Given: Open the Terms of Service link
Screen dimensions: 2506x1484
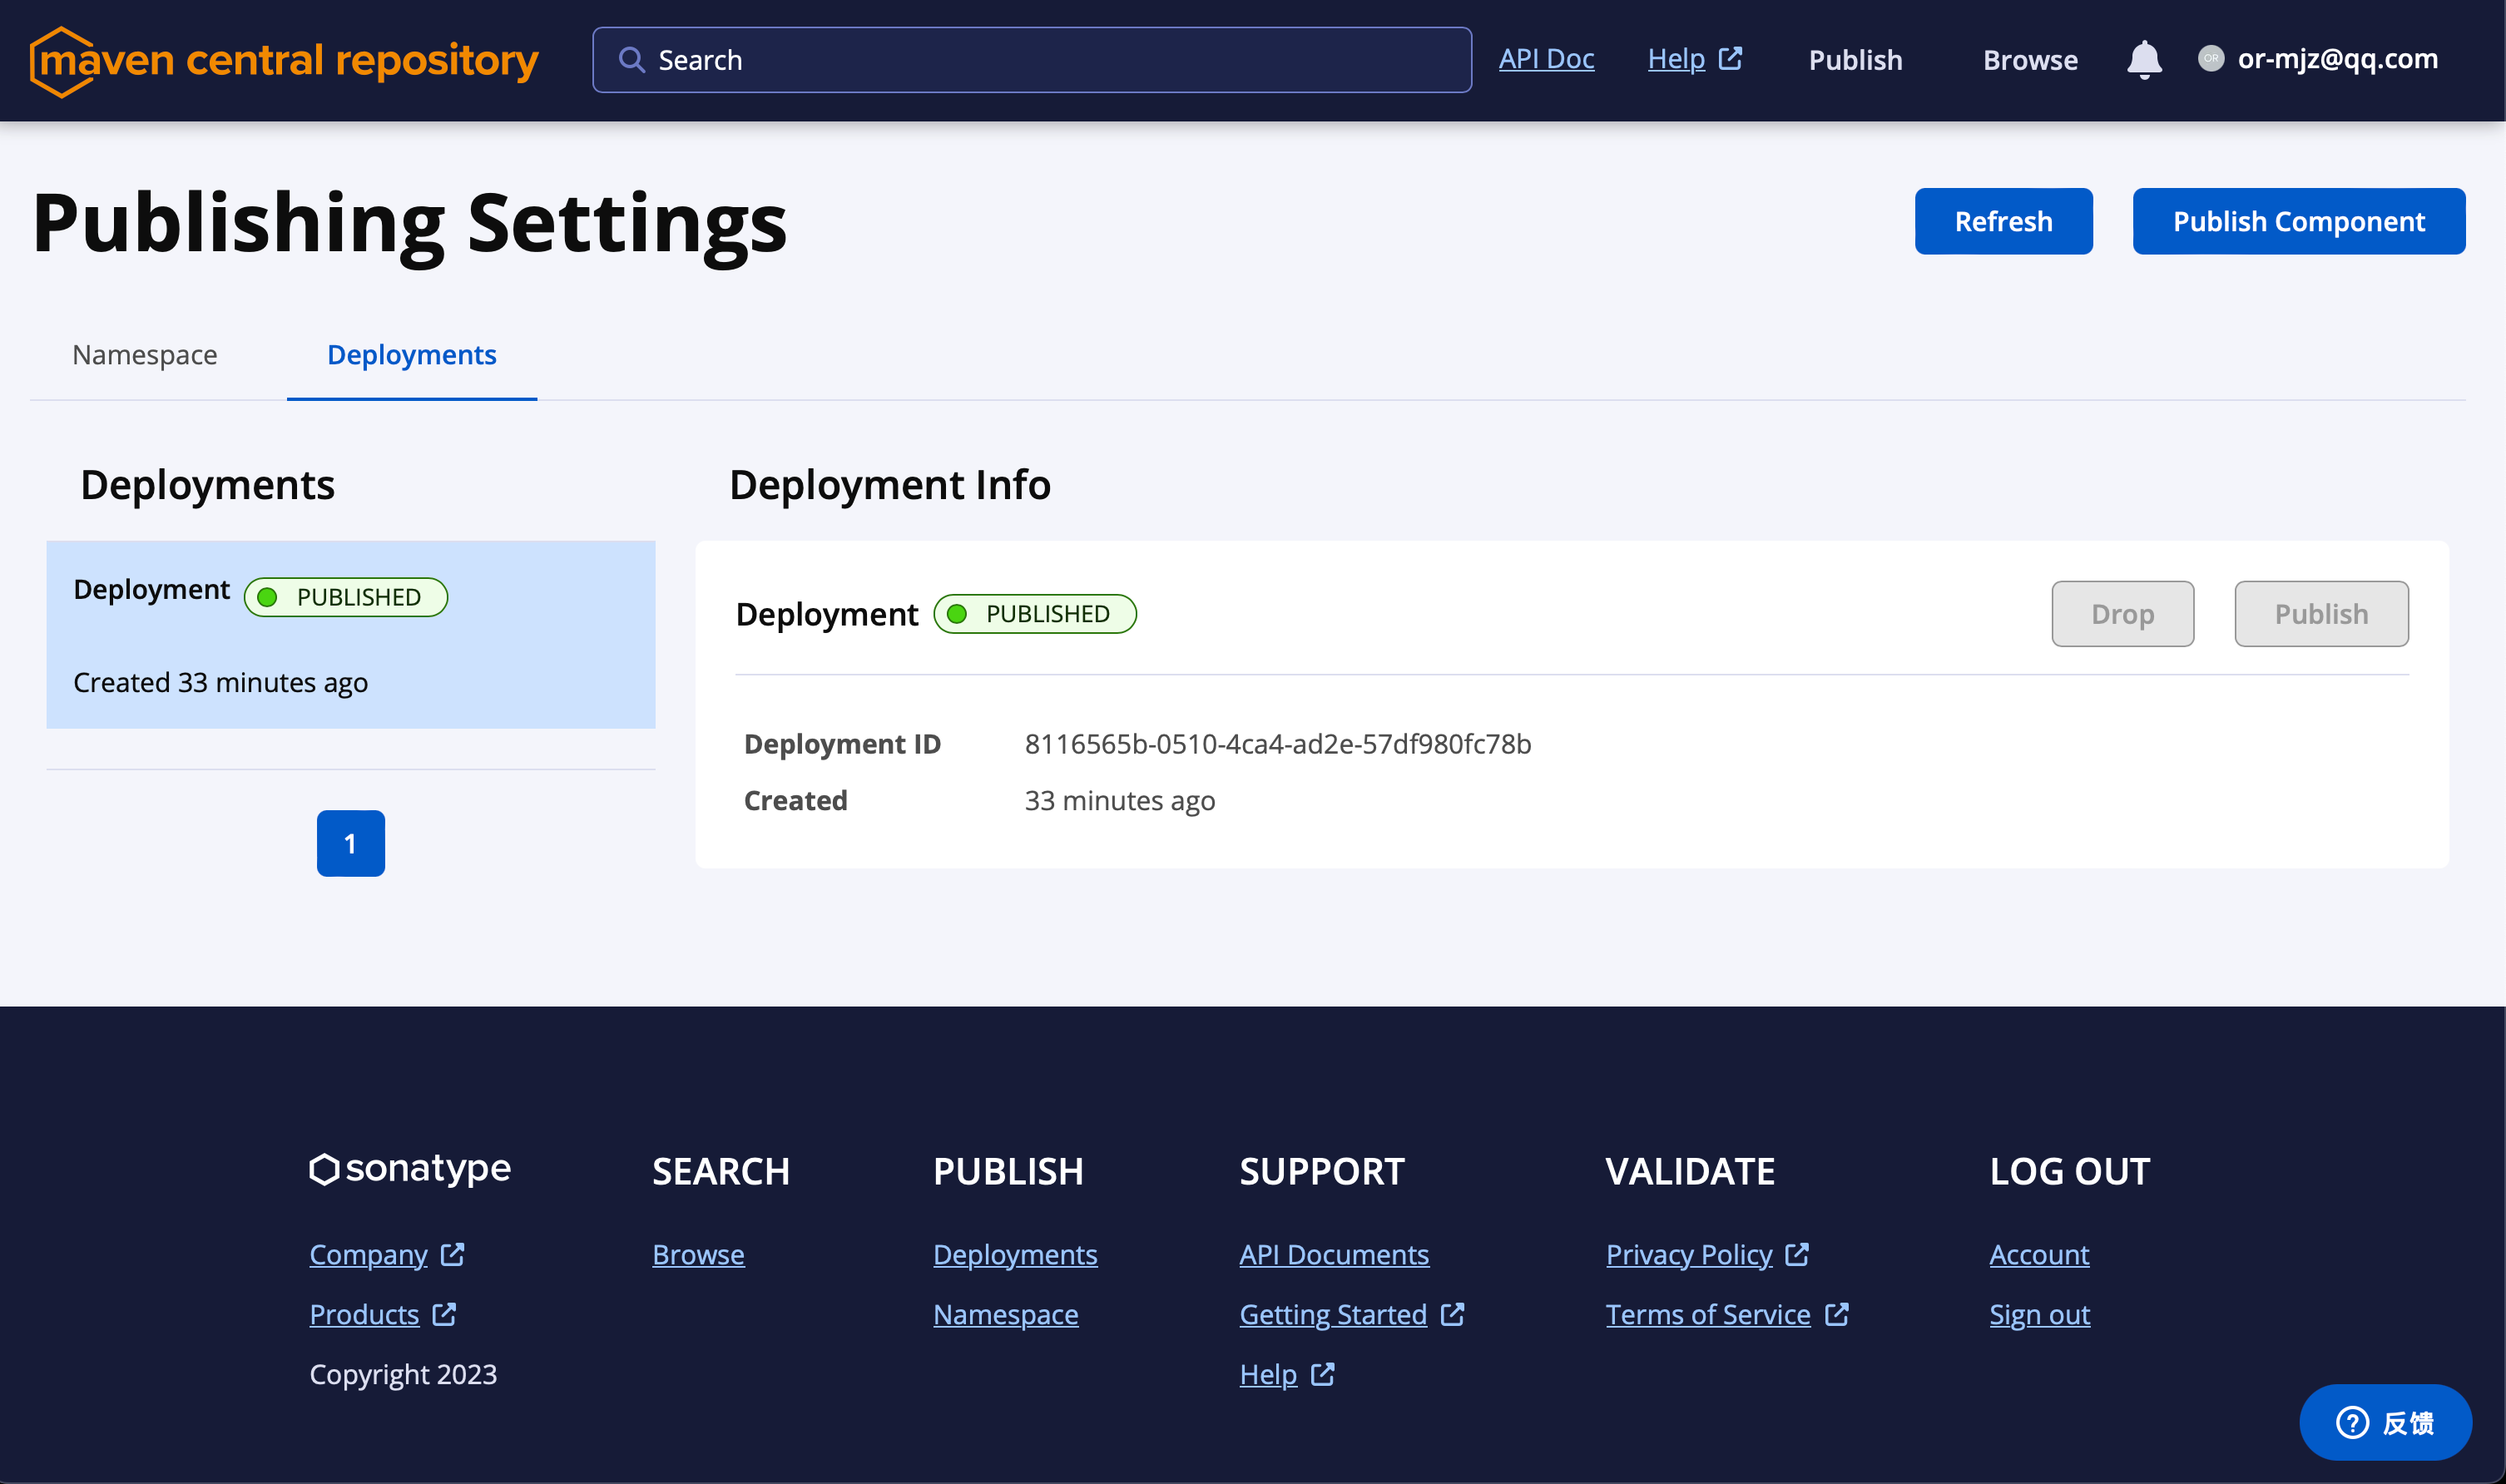Looking at the screenshot, I should 1708,1314.
